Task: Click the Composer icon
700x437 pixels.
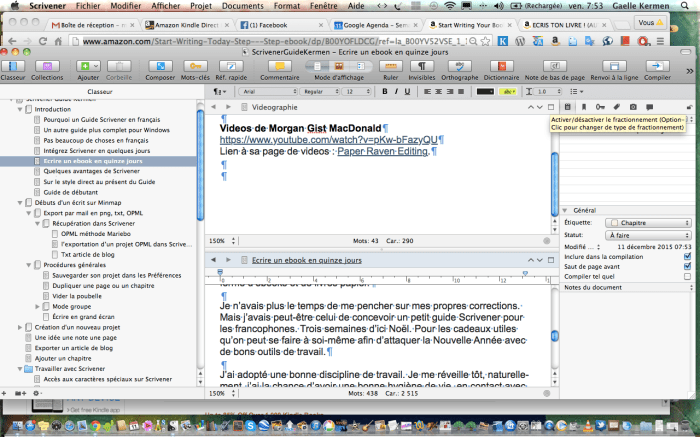Action: (x=160, y=66)
